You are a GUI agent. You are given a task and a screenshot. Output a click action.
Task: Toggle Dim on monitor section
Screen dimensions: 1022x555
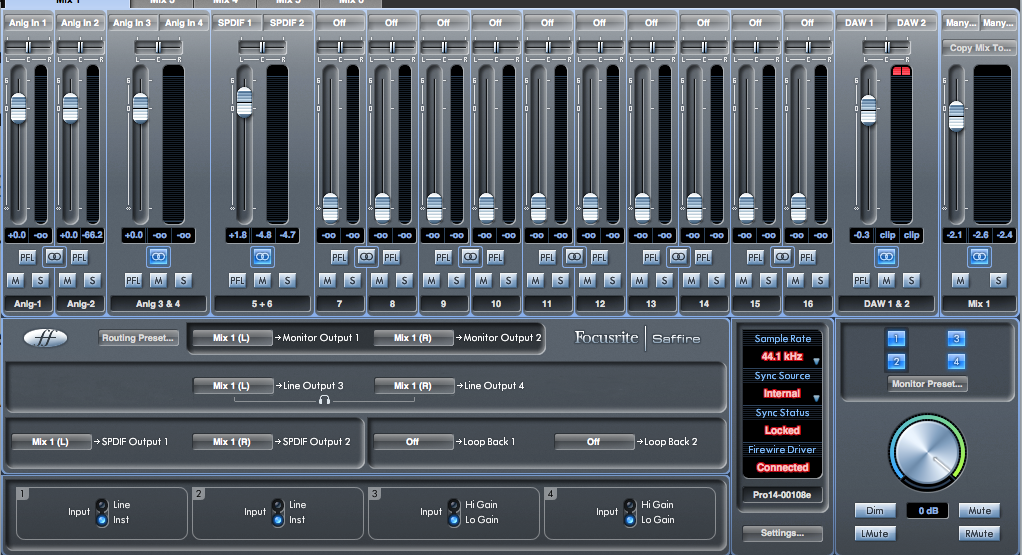click(x=875, y=511)
